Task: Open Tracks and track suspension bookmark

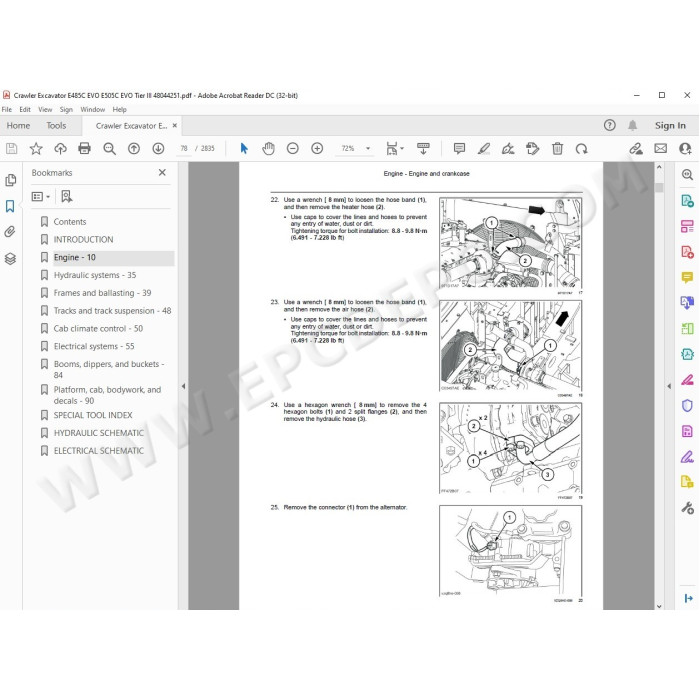Action: point(112,311)
